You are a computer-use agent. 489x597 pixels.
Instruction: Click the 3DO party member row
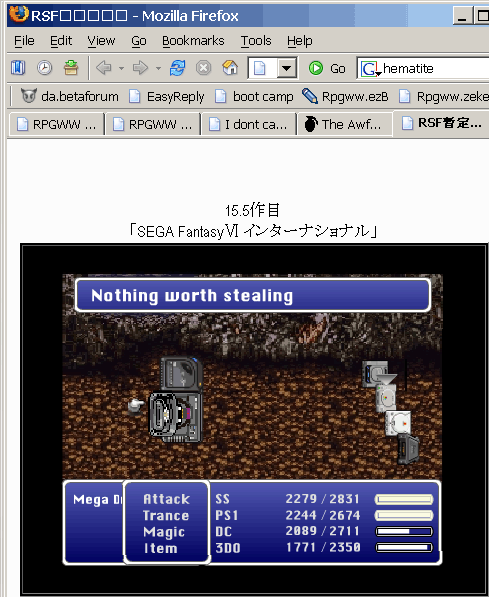(324, 548)
